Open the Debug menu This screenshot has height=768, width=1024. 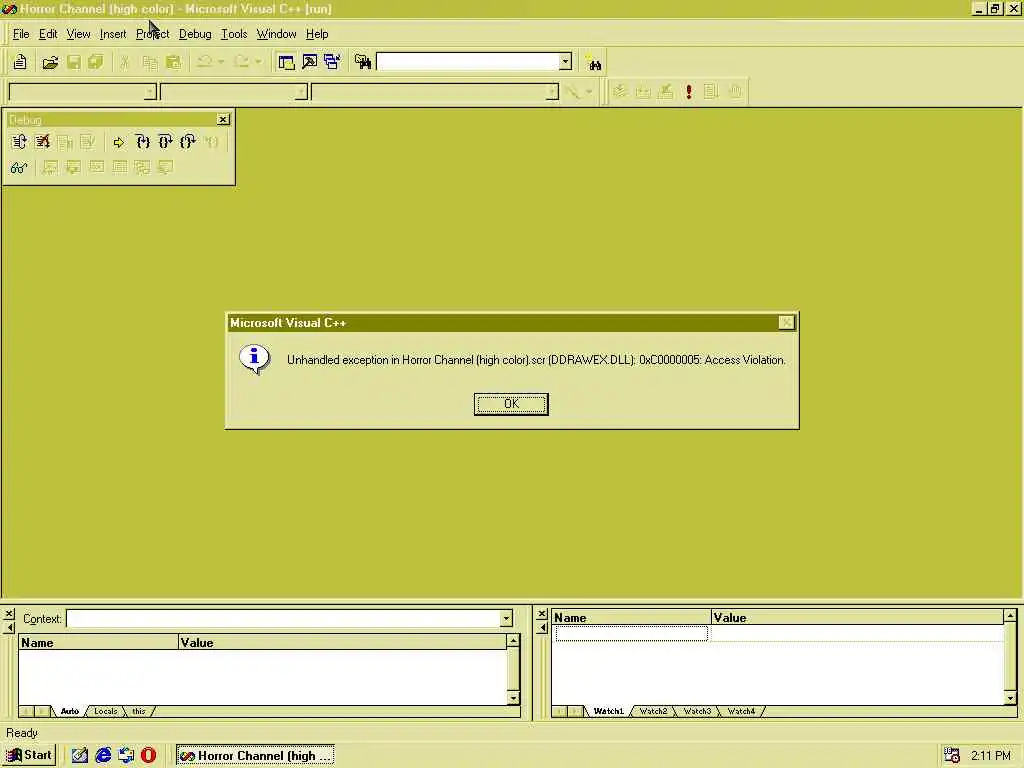195,34
